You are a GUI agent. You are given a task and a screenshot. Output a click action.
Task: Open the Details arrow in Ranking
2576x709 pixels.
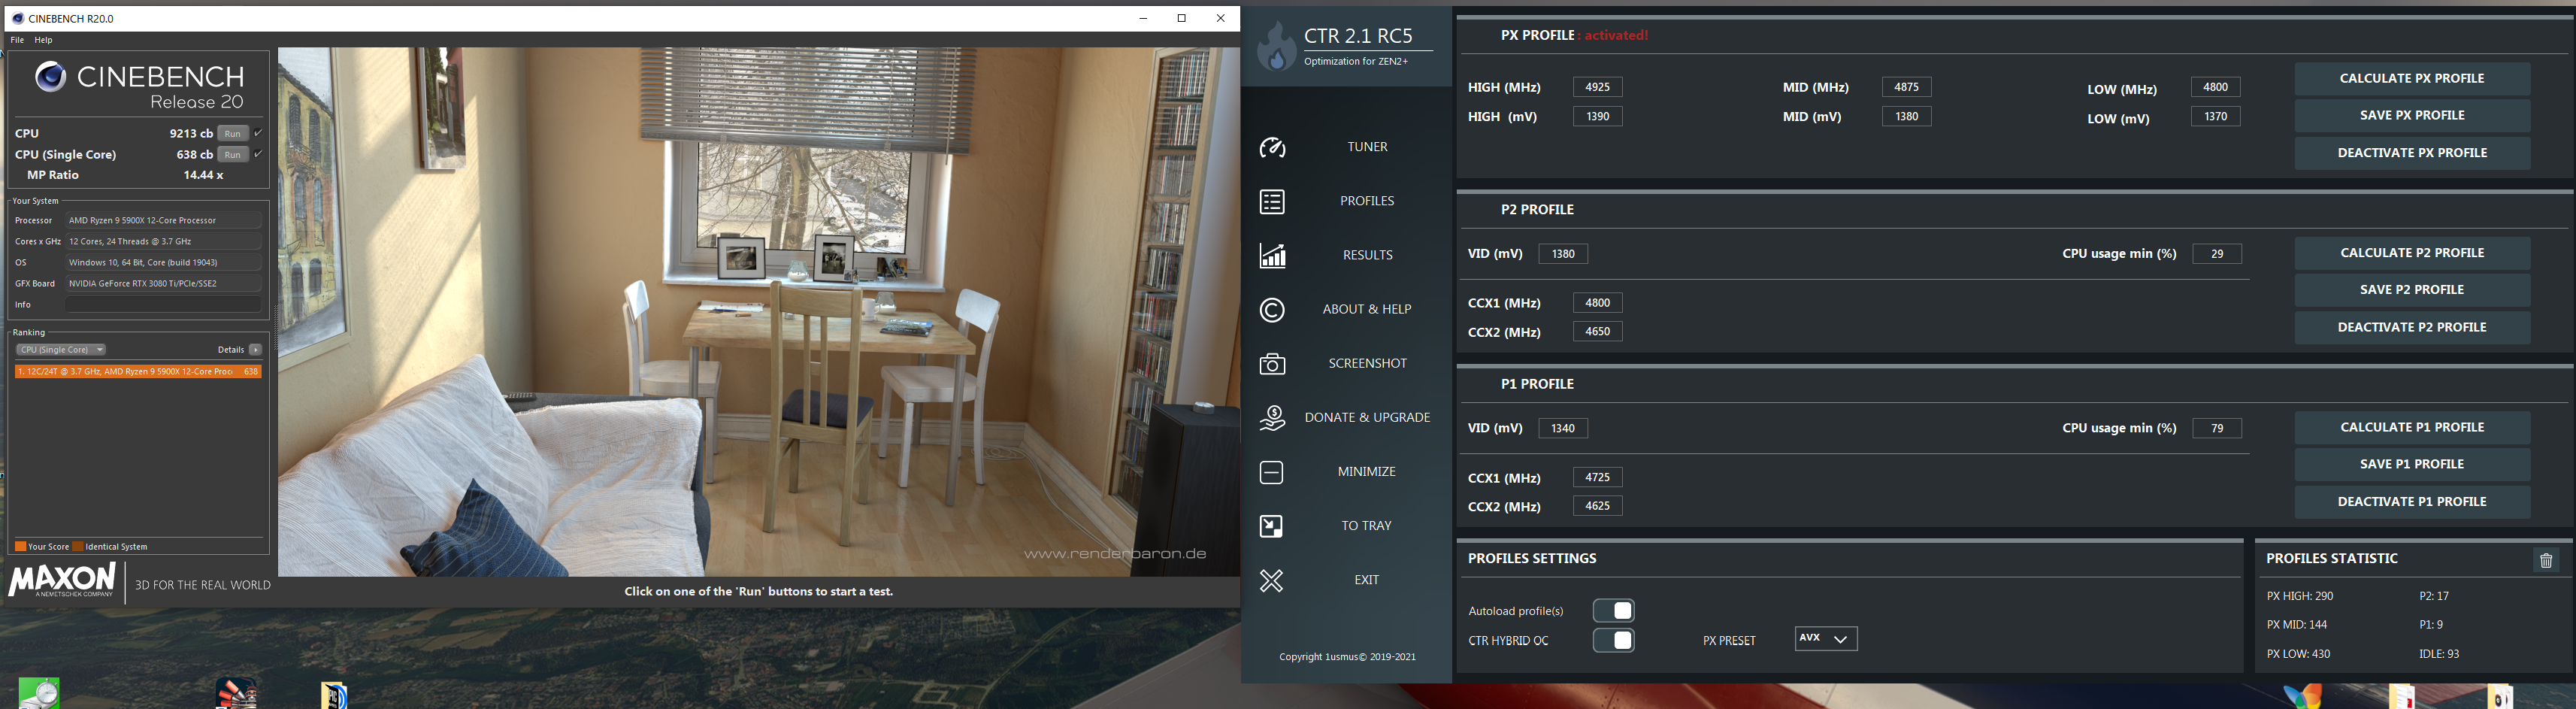pos(255,350)
